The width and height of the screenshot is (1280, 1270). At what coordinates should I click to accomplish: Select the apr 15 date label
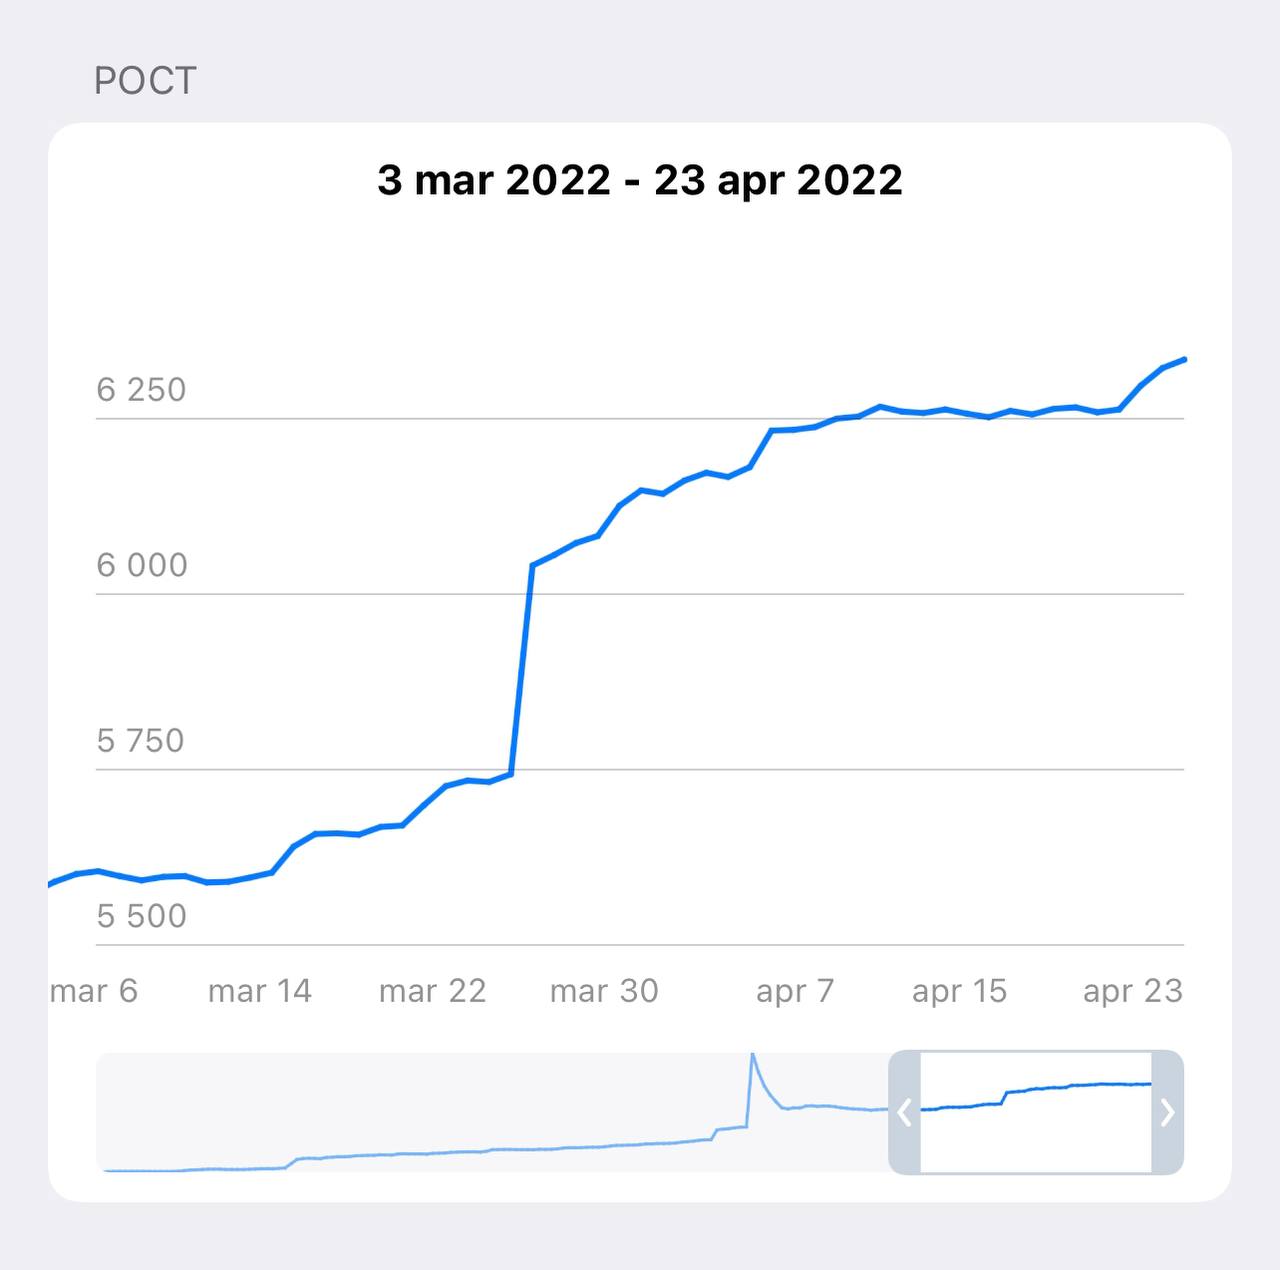point(959,991)
